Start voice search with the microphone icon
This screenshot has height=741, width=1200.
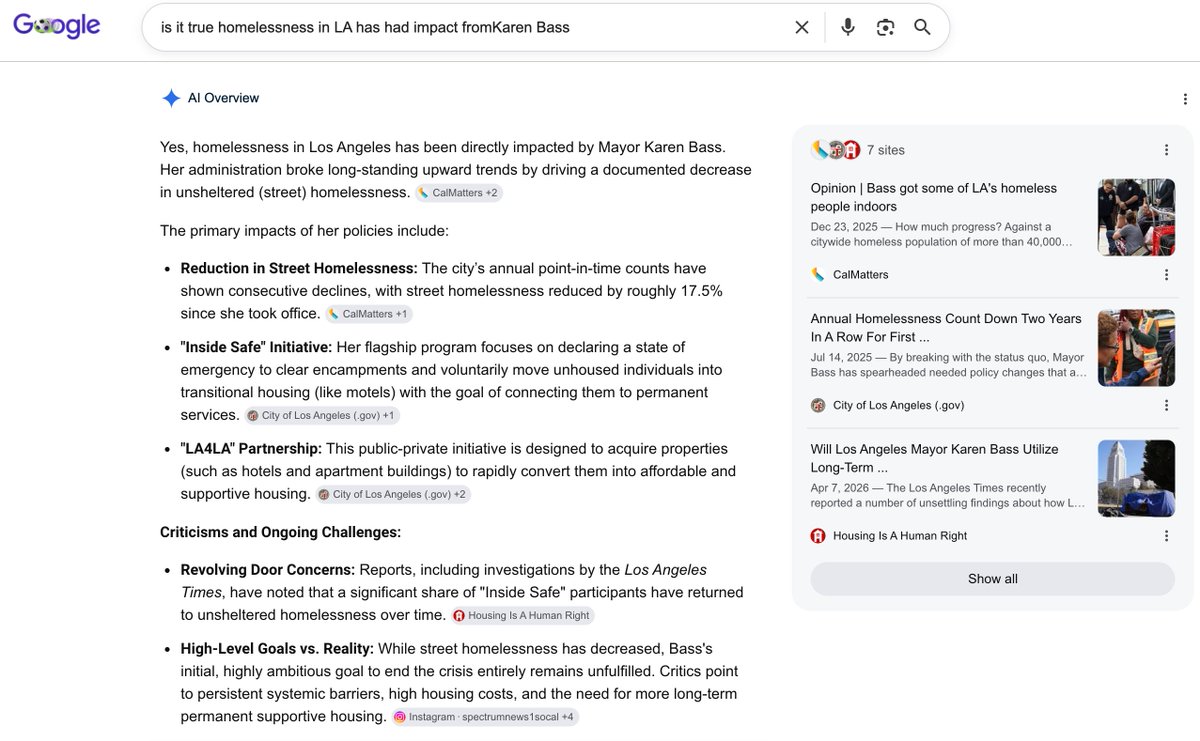[x=848, y=27]
